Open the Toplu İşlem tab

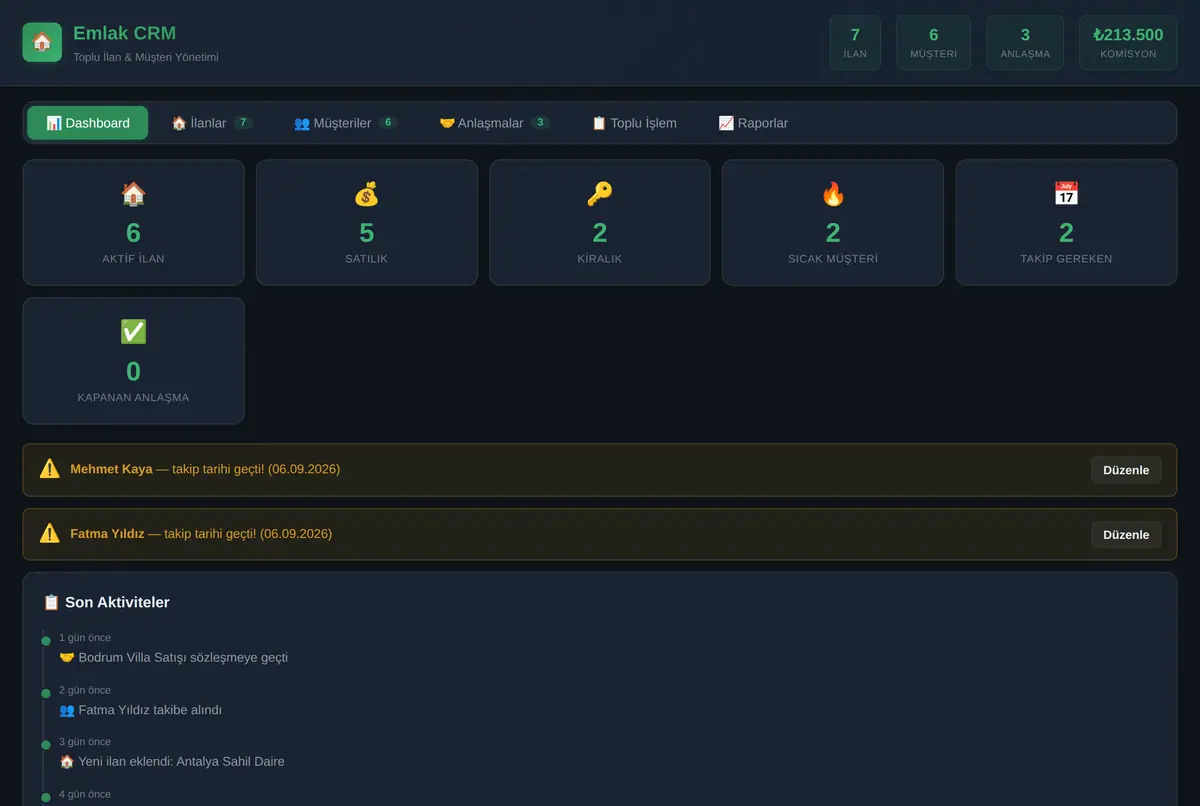click(634, 123)
